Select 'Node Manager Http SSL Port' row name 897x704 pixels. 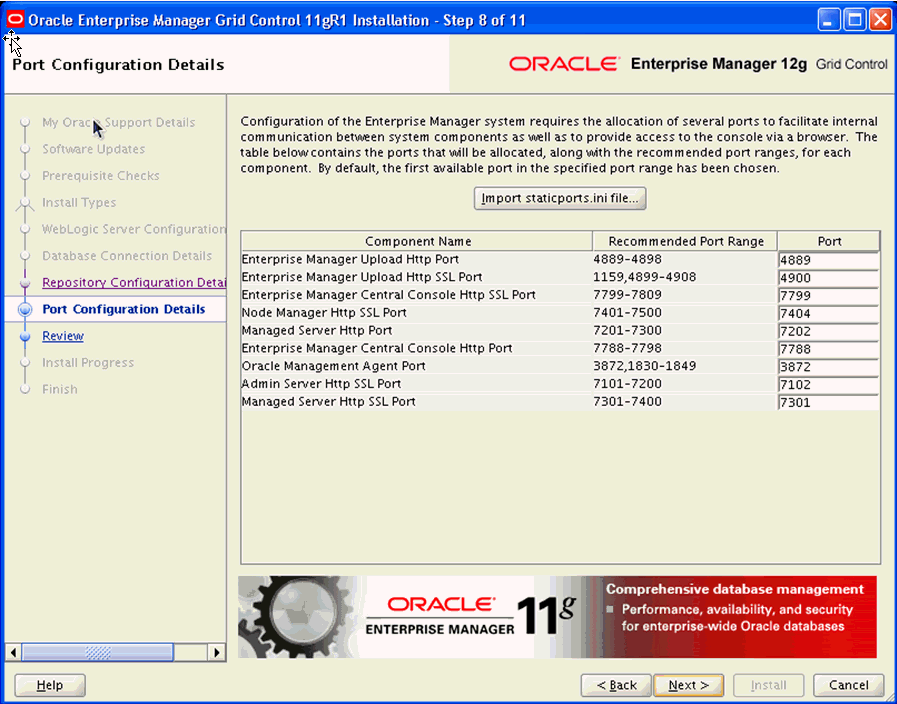point(324,313)
